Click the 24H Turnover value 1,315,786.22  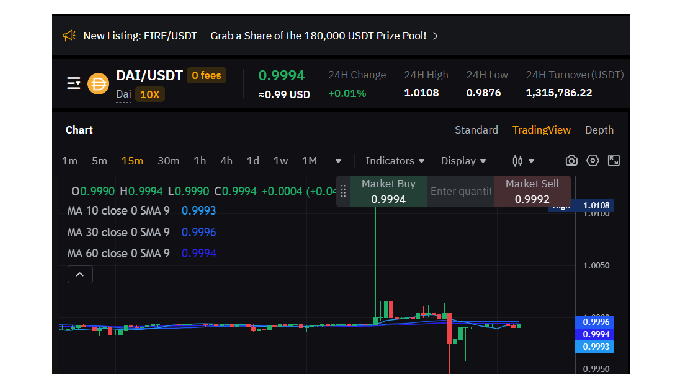tap(559, 93)
